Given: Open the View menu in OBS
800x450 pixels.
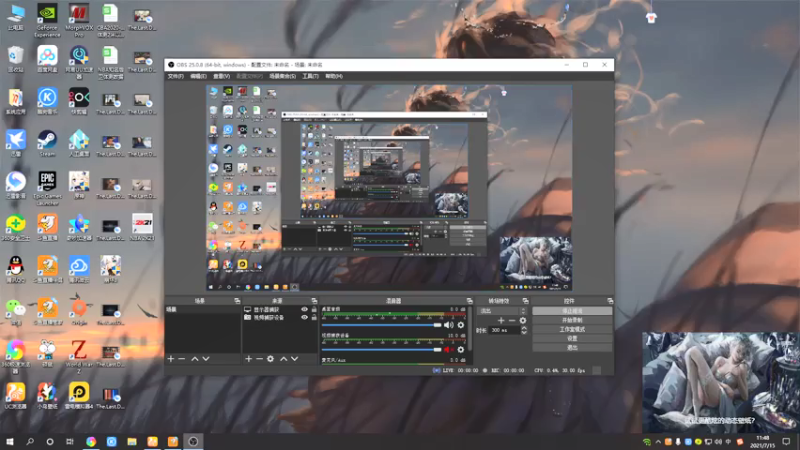Looking at the screenshot, I should (221, 76).
